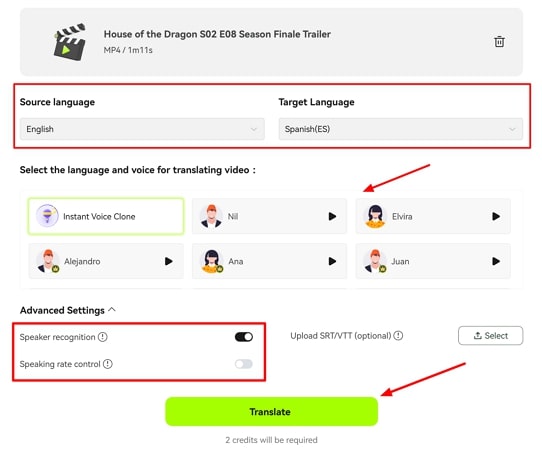Show info tooltip for Speaking rate control
The image size is (542, 450).
[108, 364]
